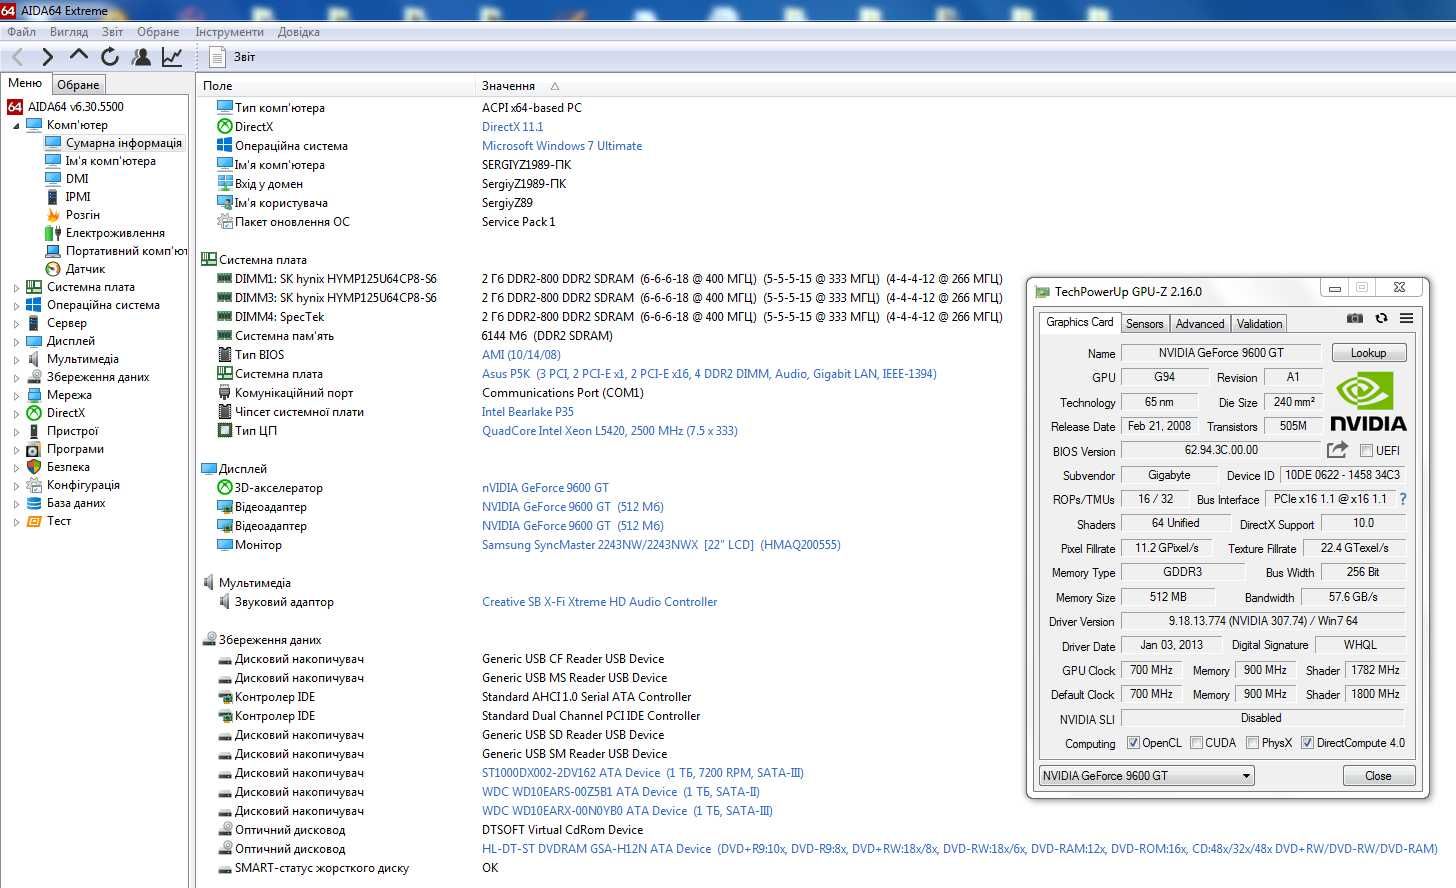Click the Звуковий адаптор speaker icon

pos(225,602)
